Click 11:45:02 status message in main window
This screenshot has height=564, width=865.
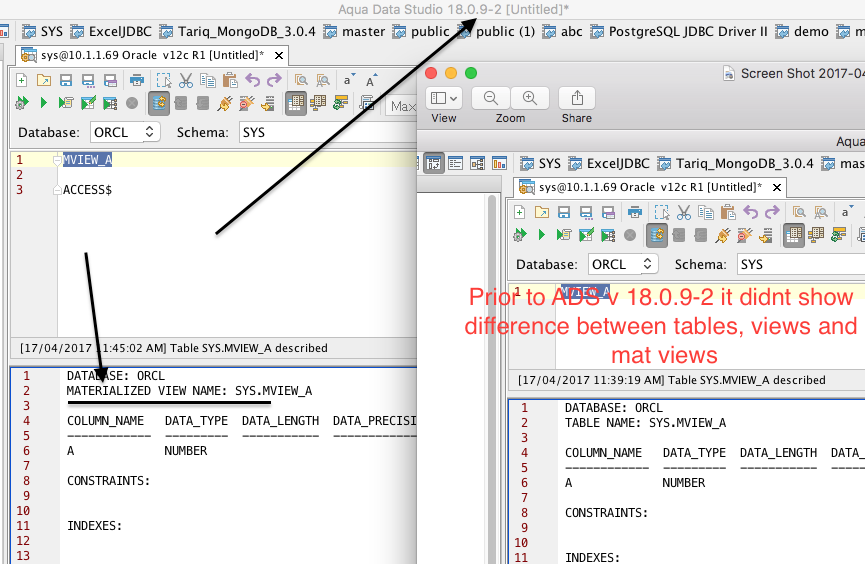coord(174,348)
